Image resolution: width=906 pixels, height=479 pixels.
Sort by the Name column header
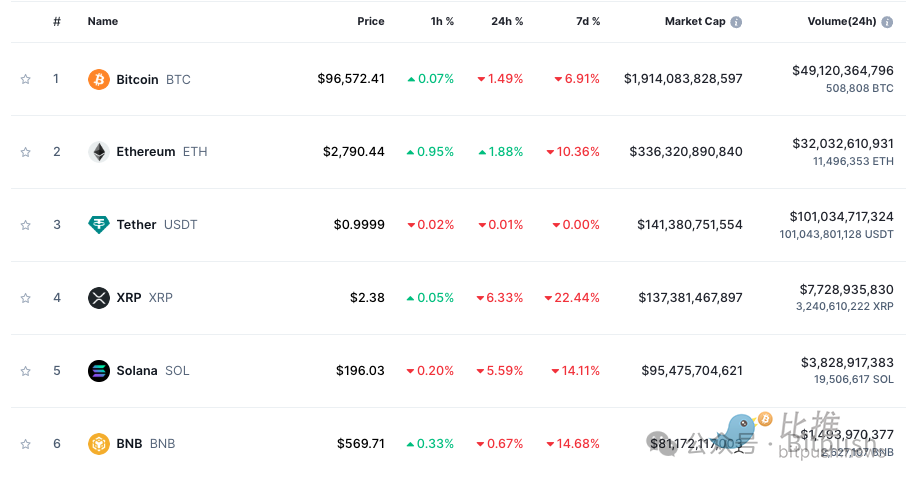point(103,21)
